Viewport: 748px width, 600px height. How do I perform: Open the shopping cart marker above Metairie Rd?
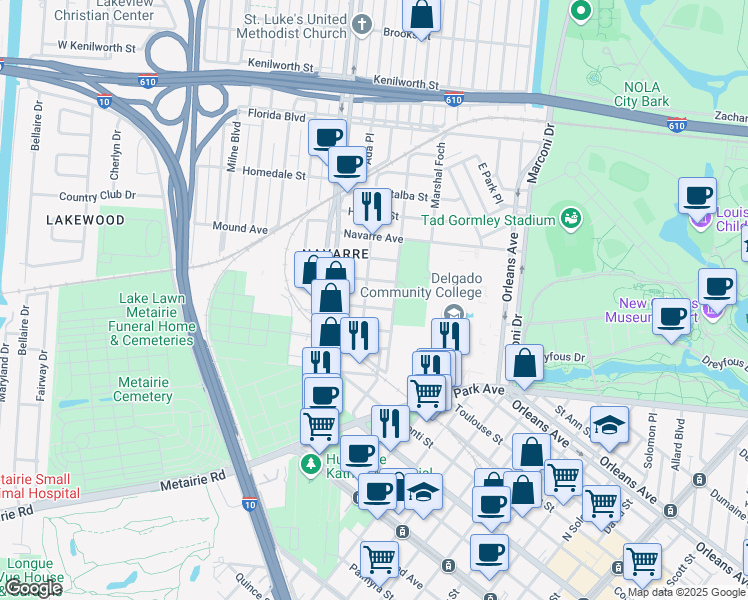(x=319, y=427)
